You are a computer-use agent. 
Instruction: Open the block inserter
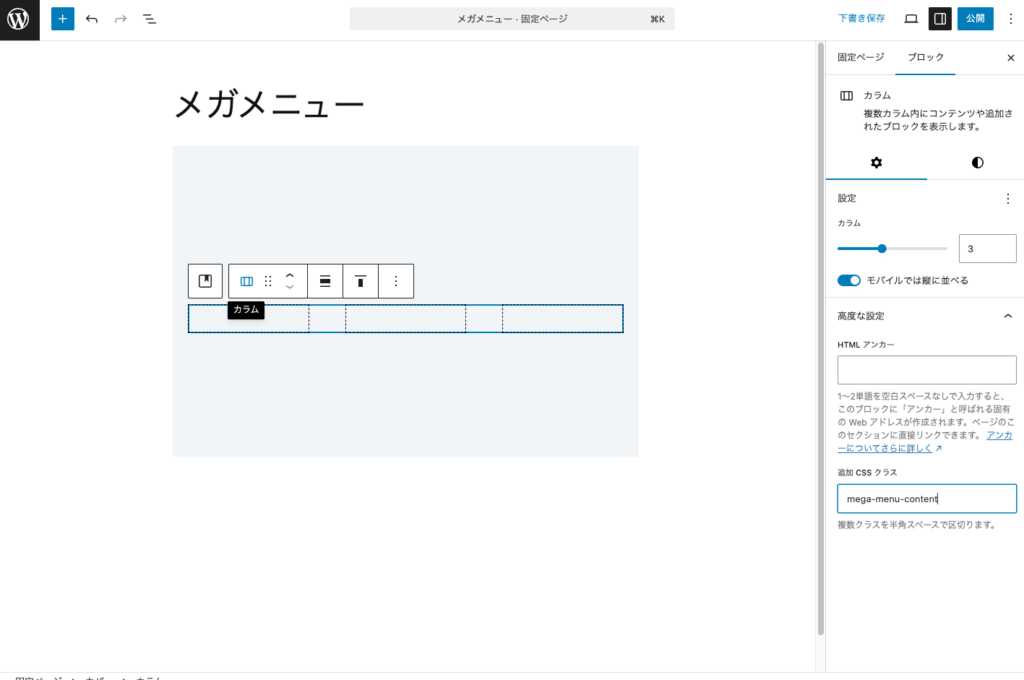point(62,18)
